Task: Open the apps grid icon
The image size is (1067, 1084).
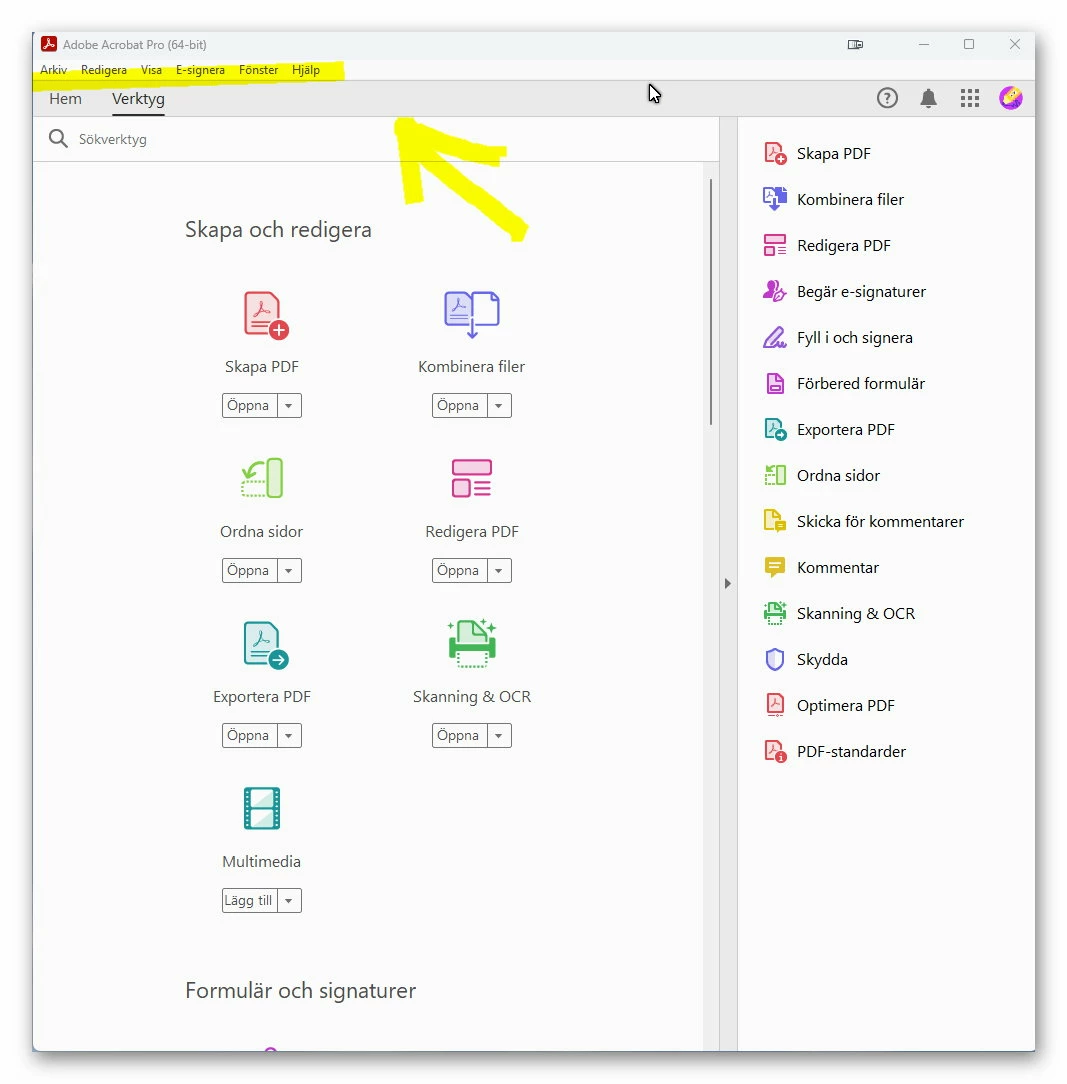Action: coord(969,98)
